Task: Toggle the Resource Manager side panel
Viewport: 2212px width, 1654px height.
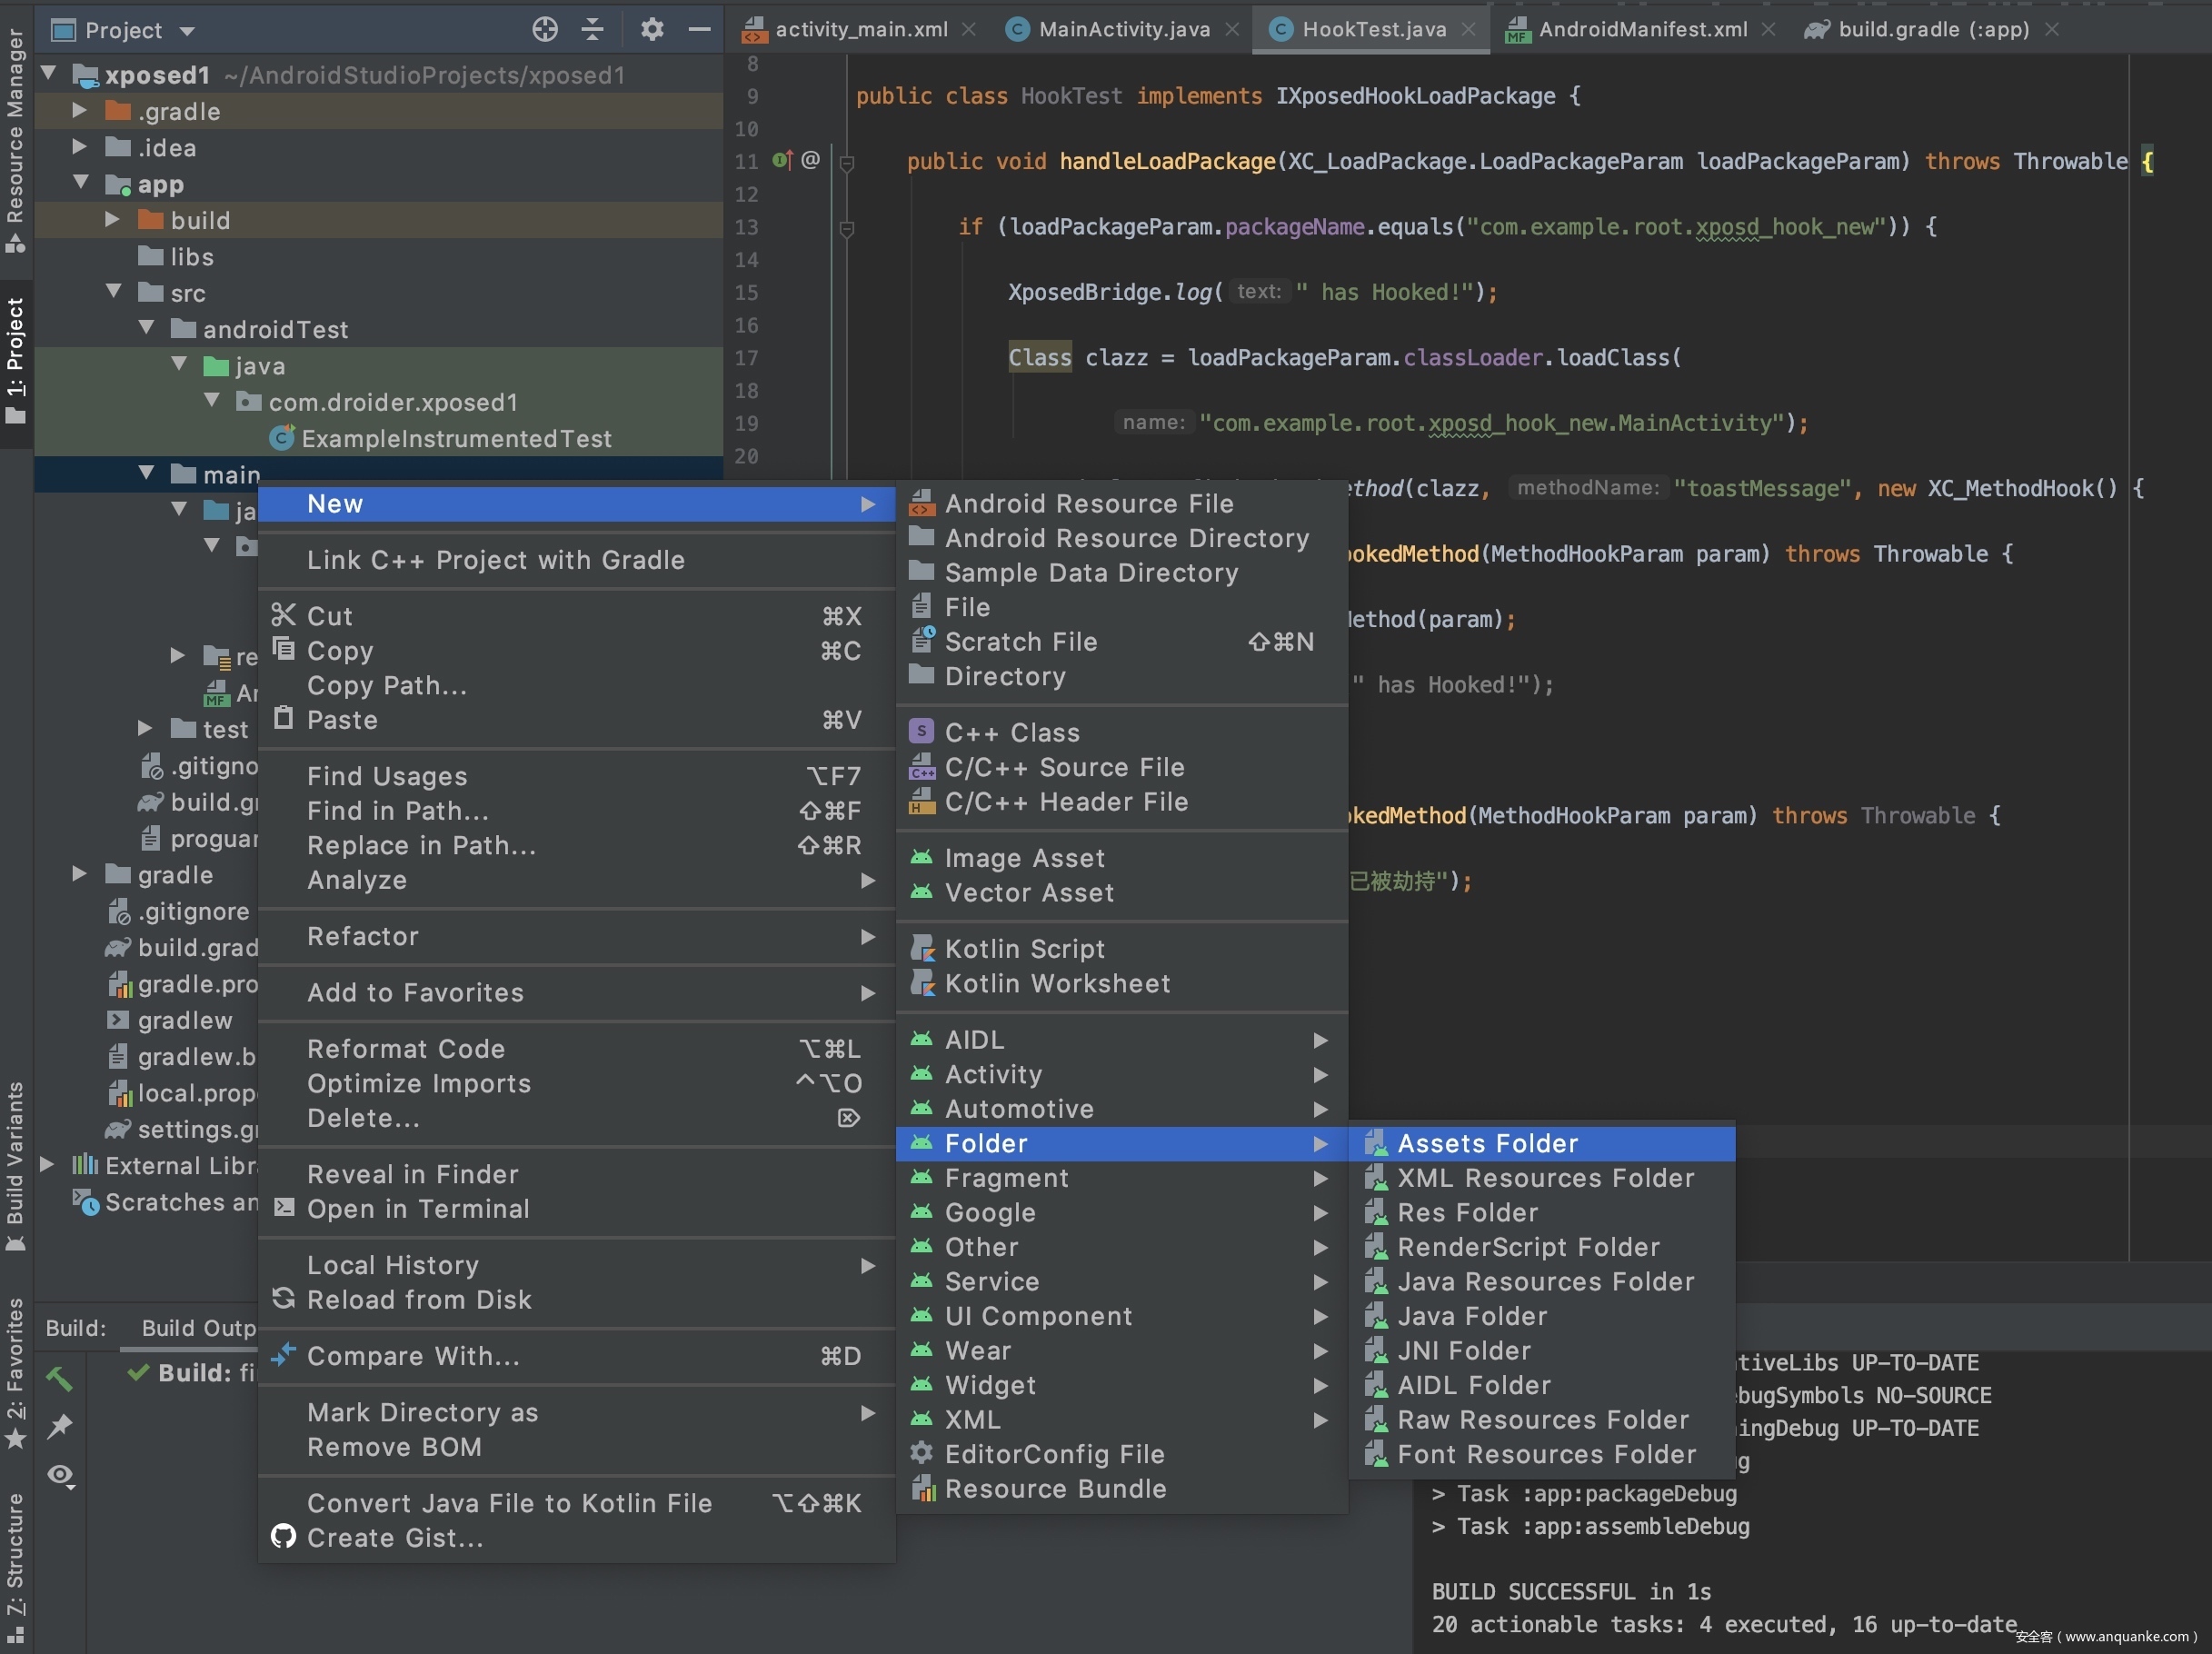Action: click(15, 140)
